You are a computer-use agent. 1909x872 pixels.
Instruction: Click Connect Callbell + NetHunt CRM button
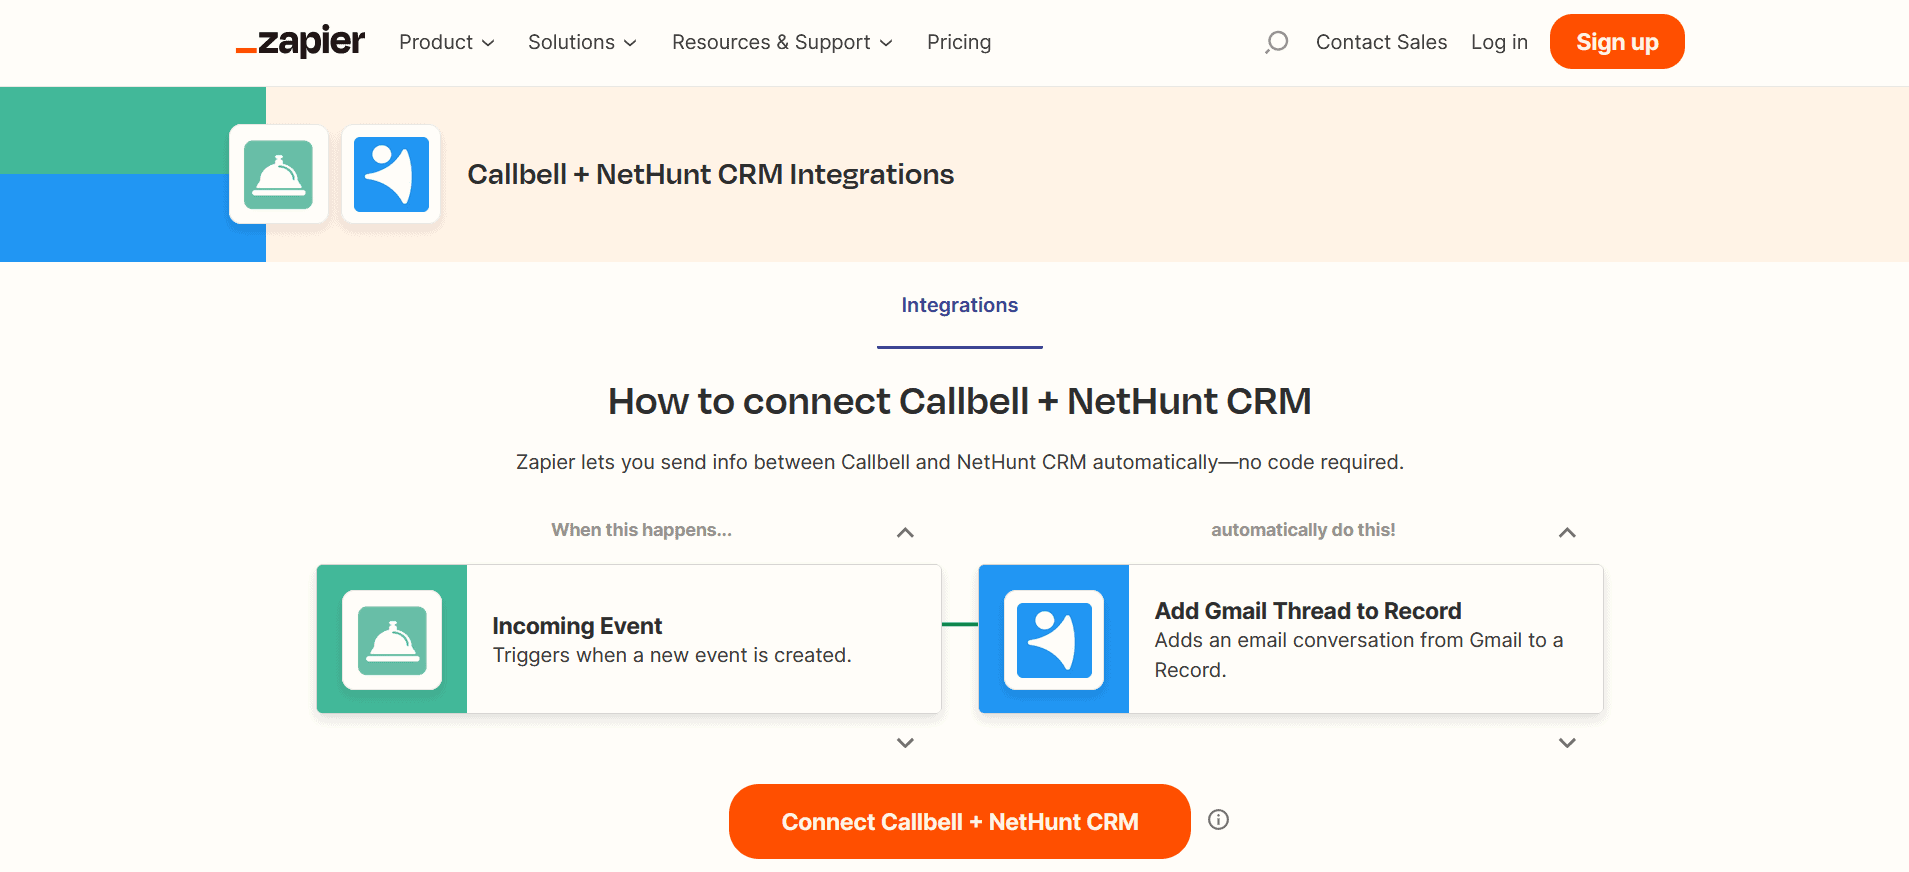960,821
